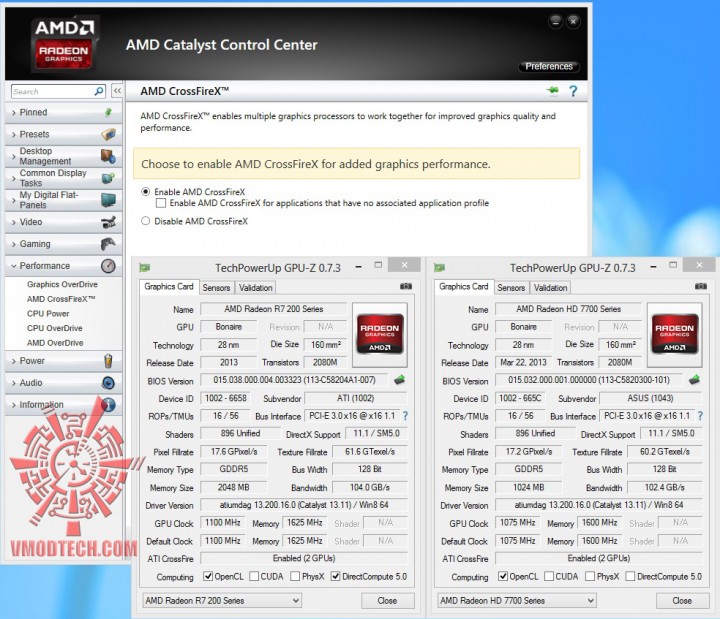Minimize the Catalyst Control Center window
720x619 pixels.
point(556,21)
